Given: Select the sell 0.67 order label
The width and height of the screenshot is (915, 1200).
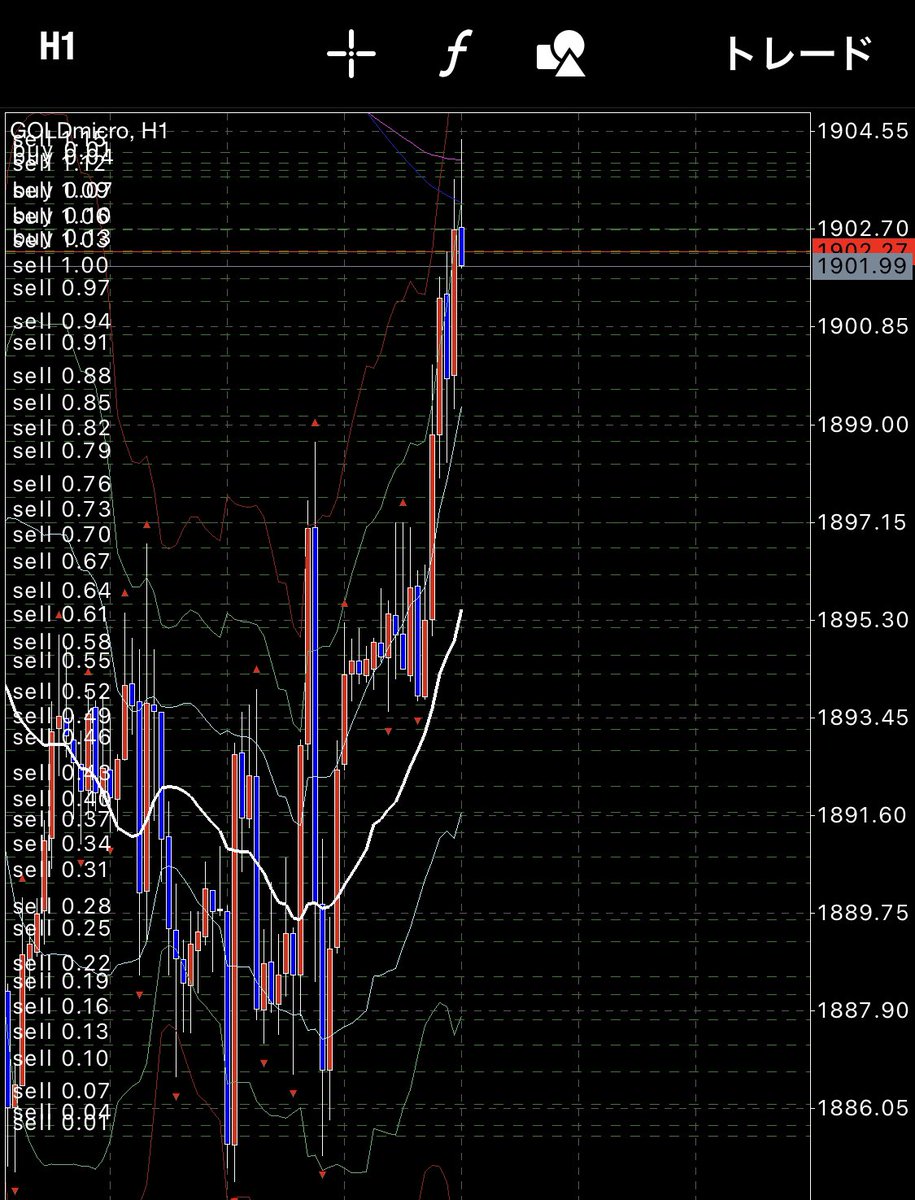Looking at the screenshot, I should [x=61, y=562].
